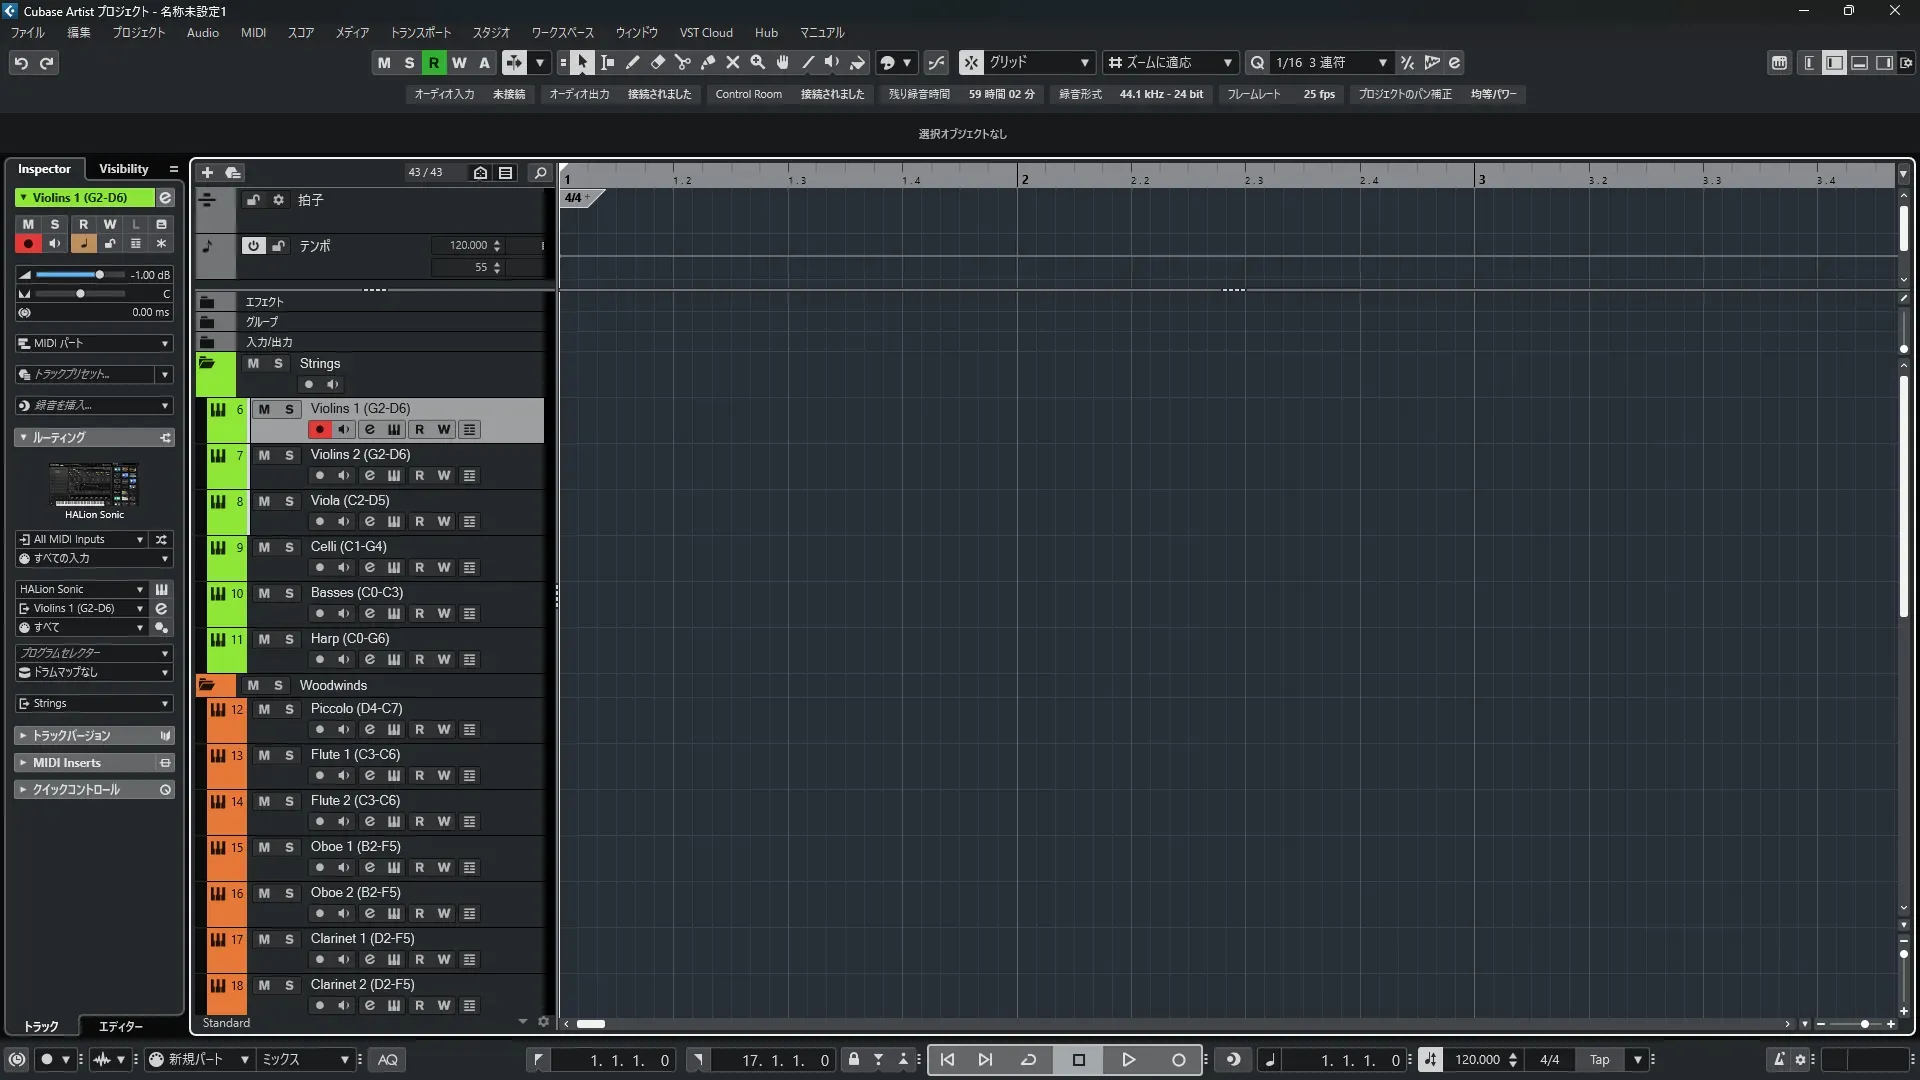Viewport: 1920px width, 1080px height.
Task: Select the Scissors (Split) tool
Action: 682,63
